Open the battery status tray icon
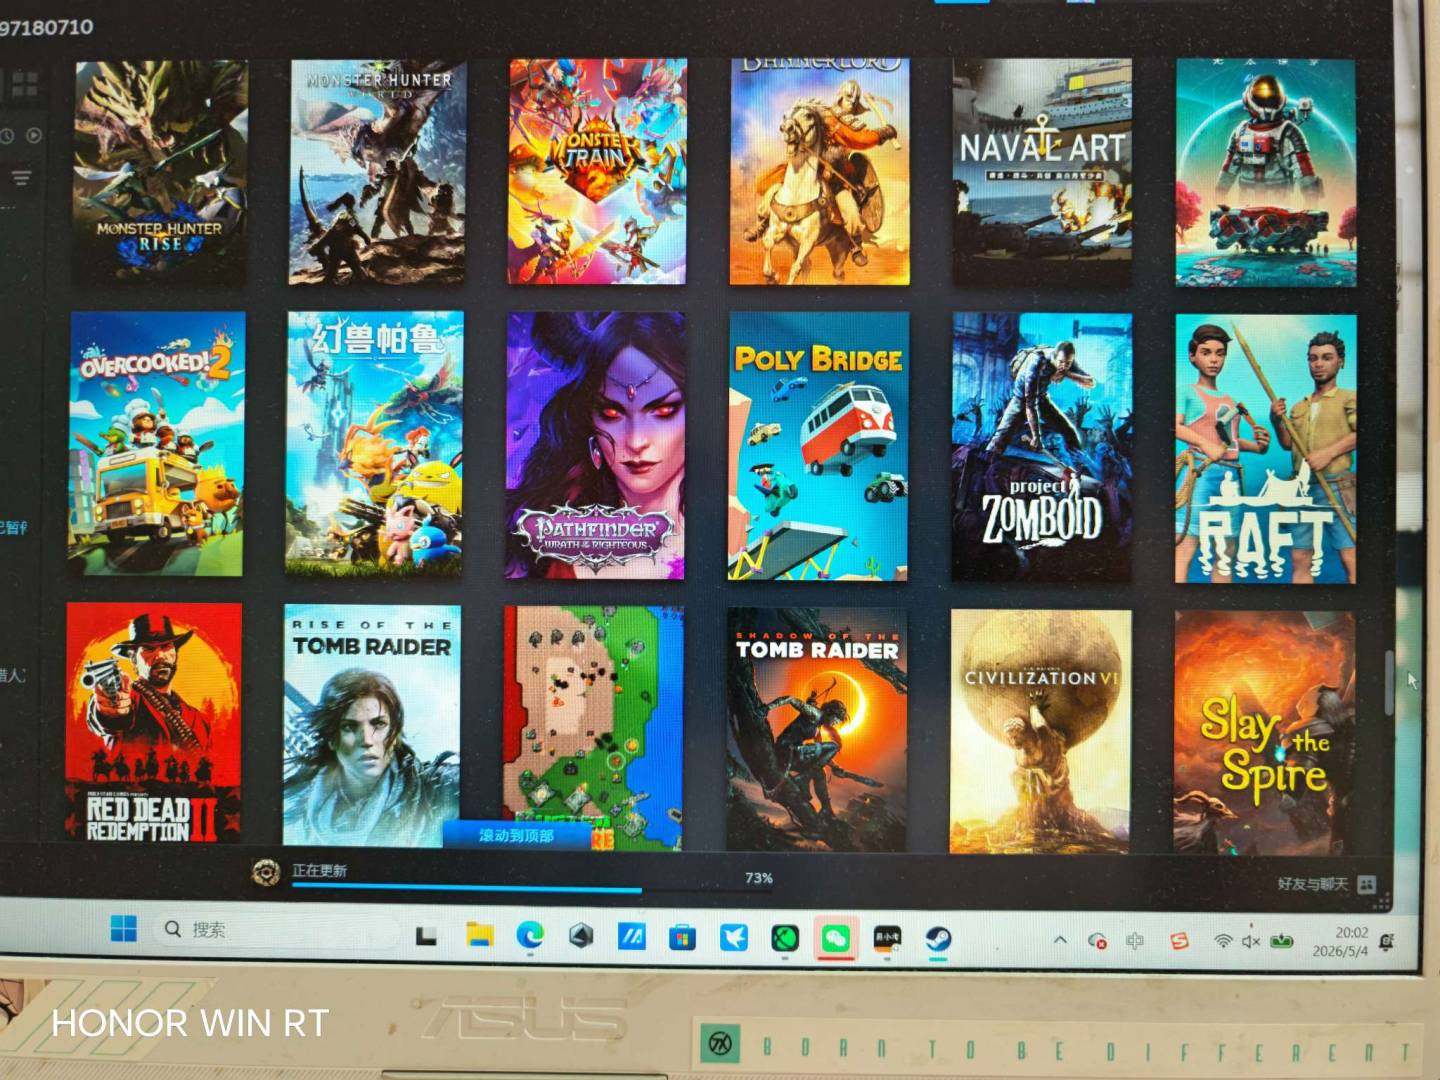 tap(1282, 942)
